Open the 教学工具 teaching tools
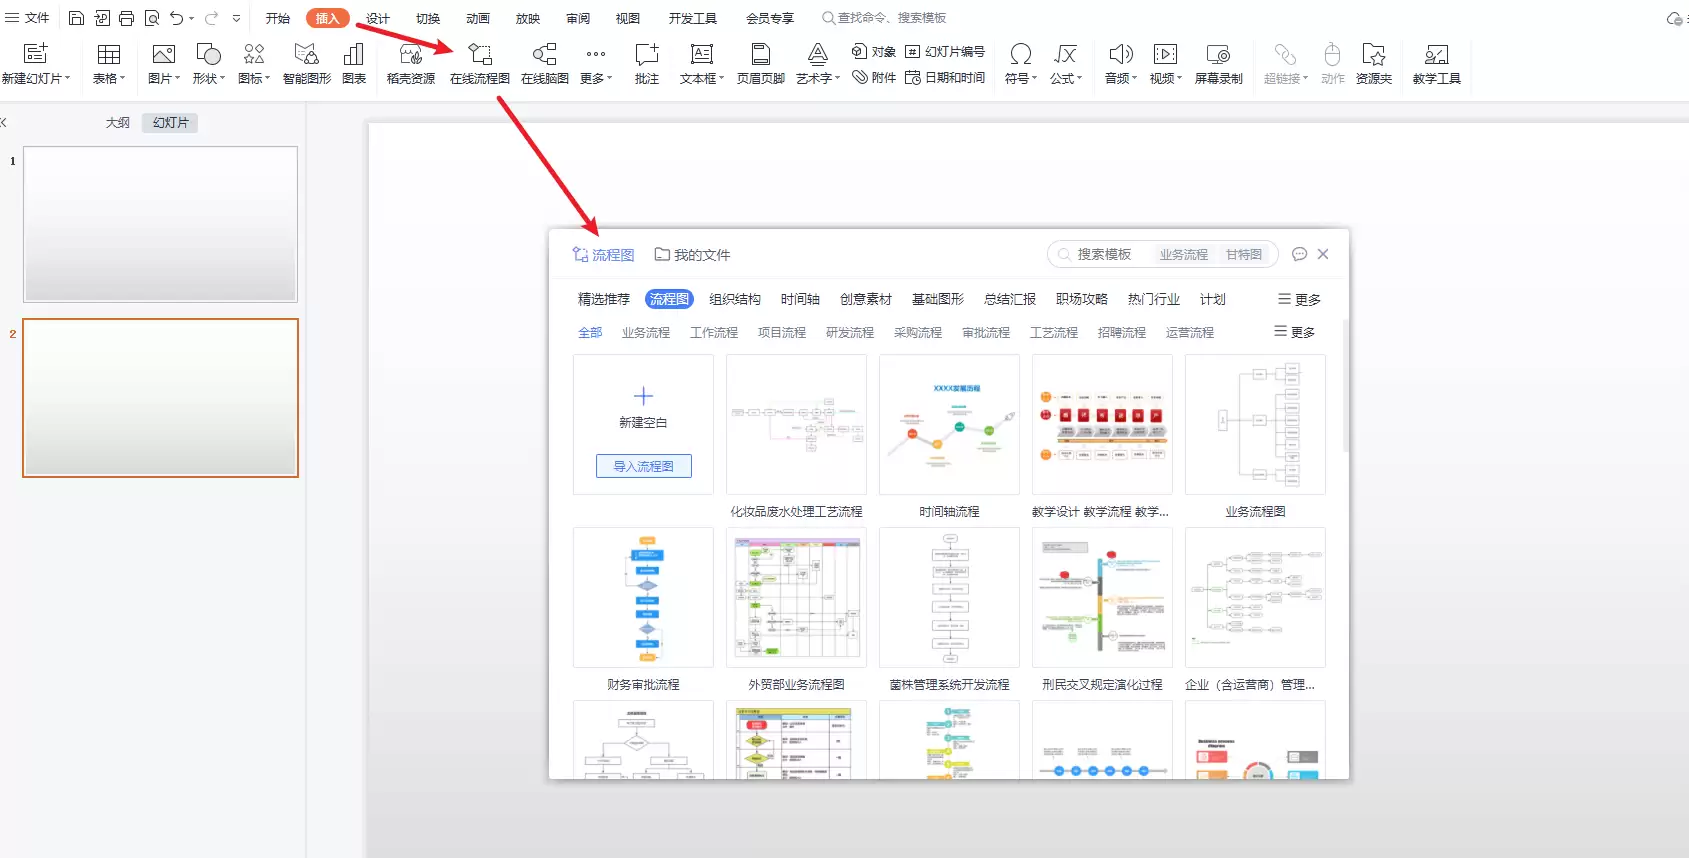The height and width of the screenshot is (858, 1689). 1437,64
